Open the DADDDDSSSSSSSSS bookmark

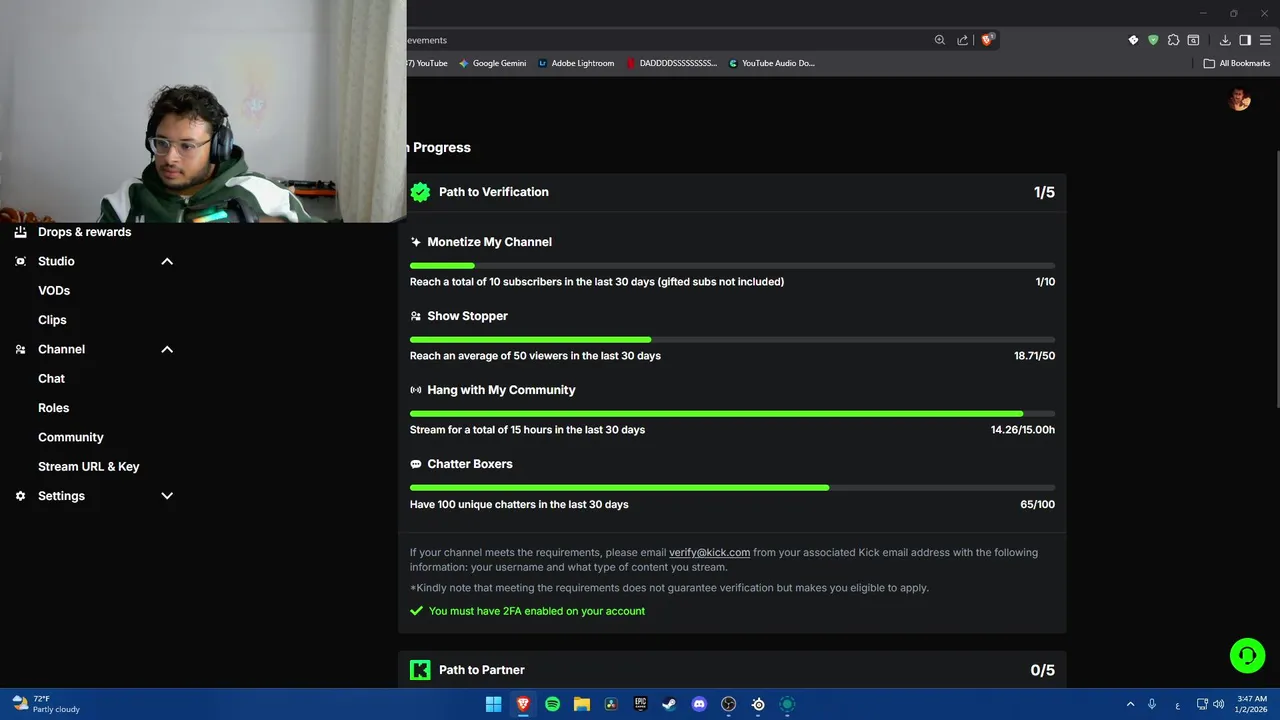[x=672, y=63]
